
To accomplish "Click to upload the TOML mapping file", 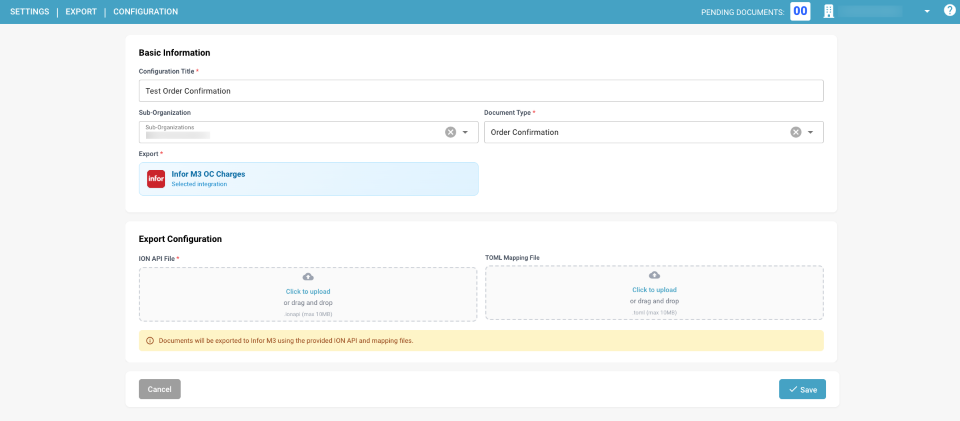I will (x=654, y=290).
